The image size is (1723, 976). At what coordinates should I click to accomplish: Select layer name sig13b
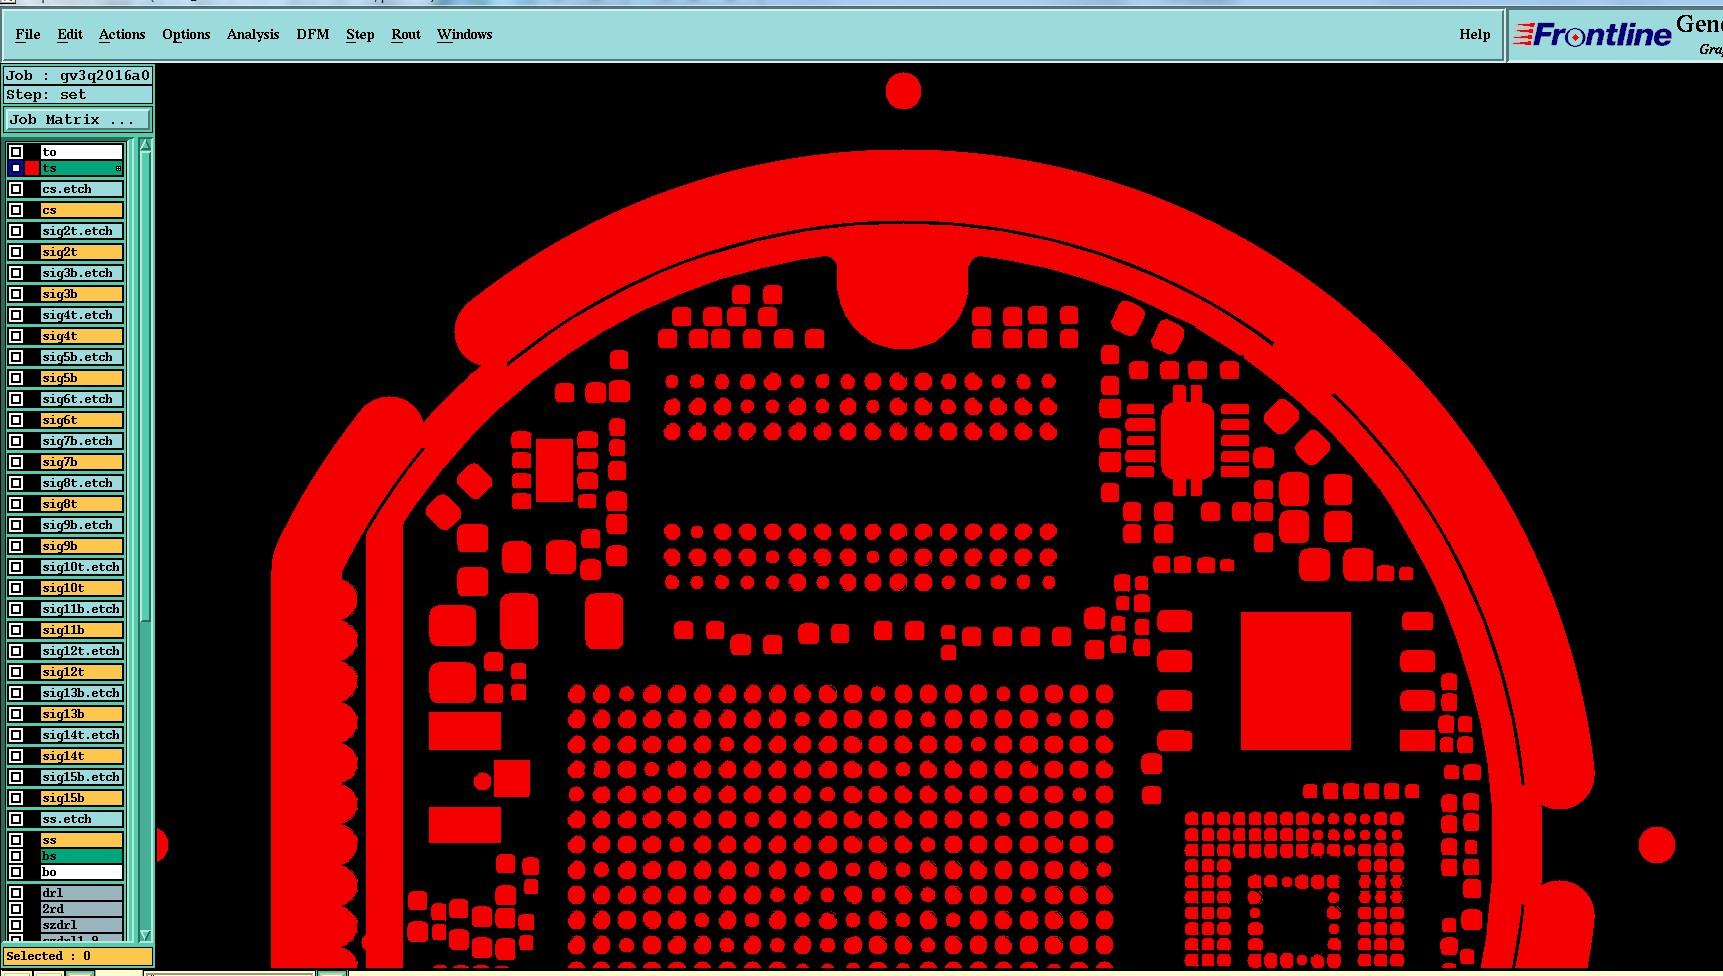(x=82, y=714)
